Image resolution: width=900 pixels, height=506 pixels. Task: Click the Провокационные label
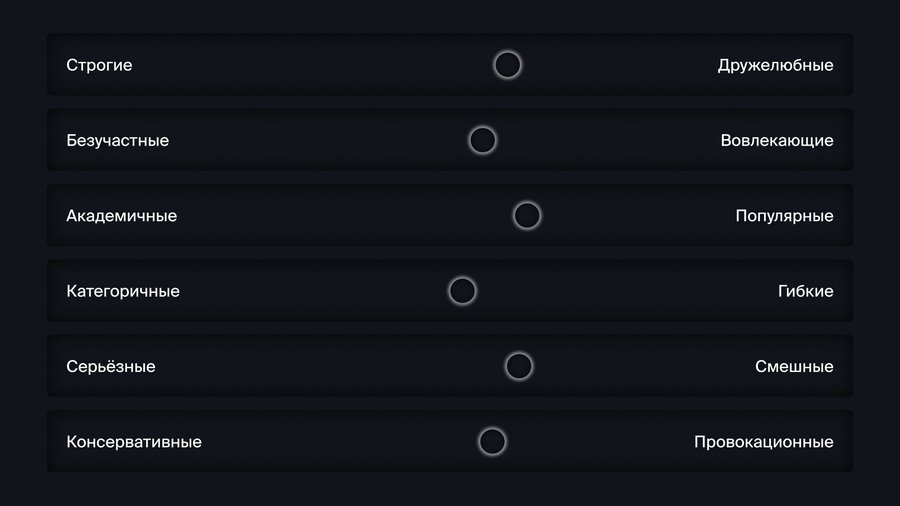tap(763, 441)
